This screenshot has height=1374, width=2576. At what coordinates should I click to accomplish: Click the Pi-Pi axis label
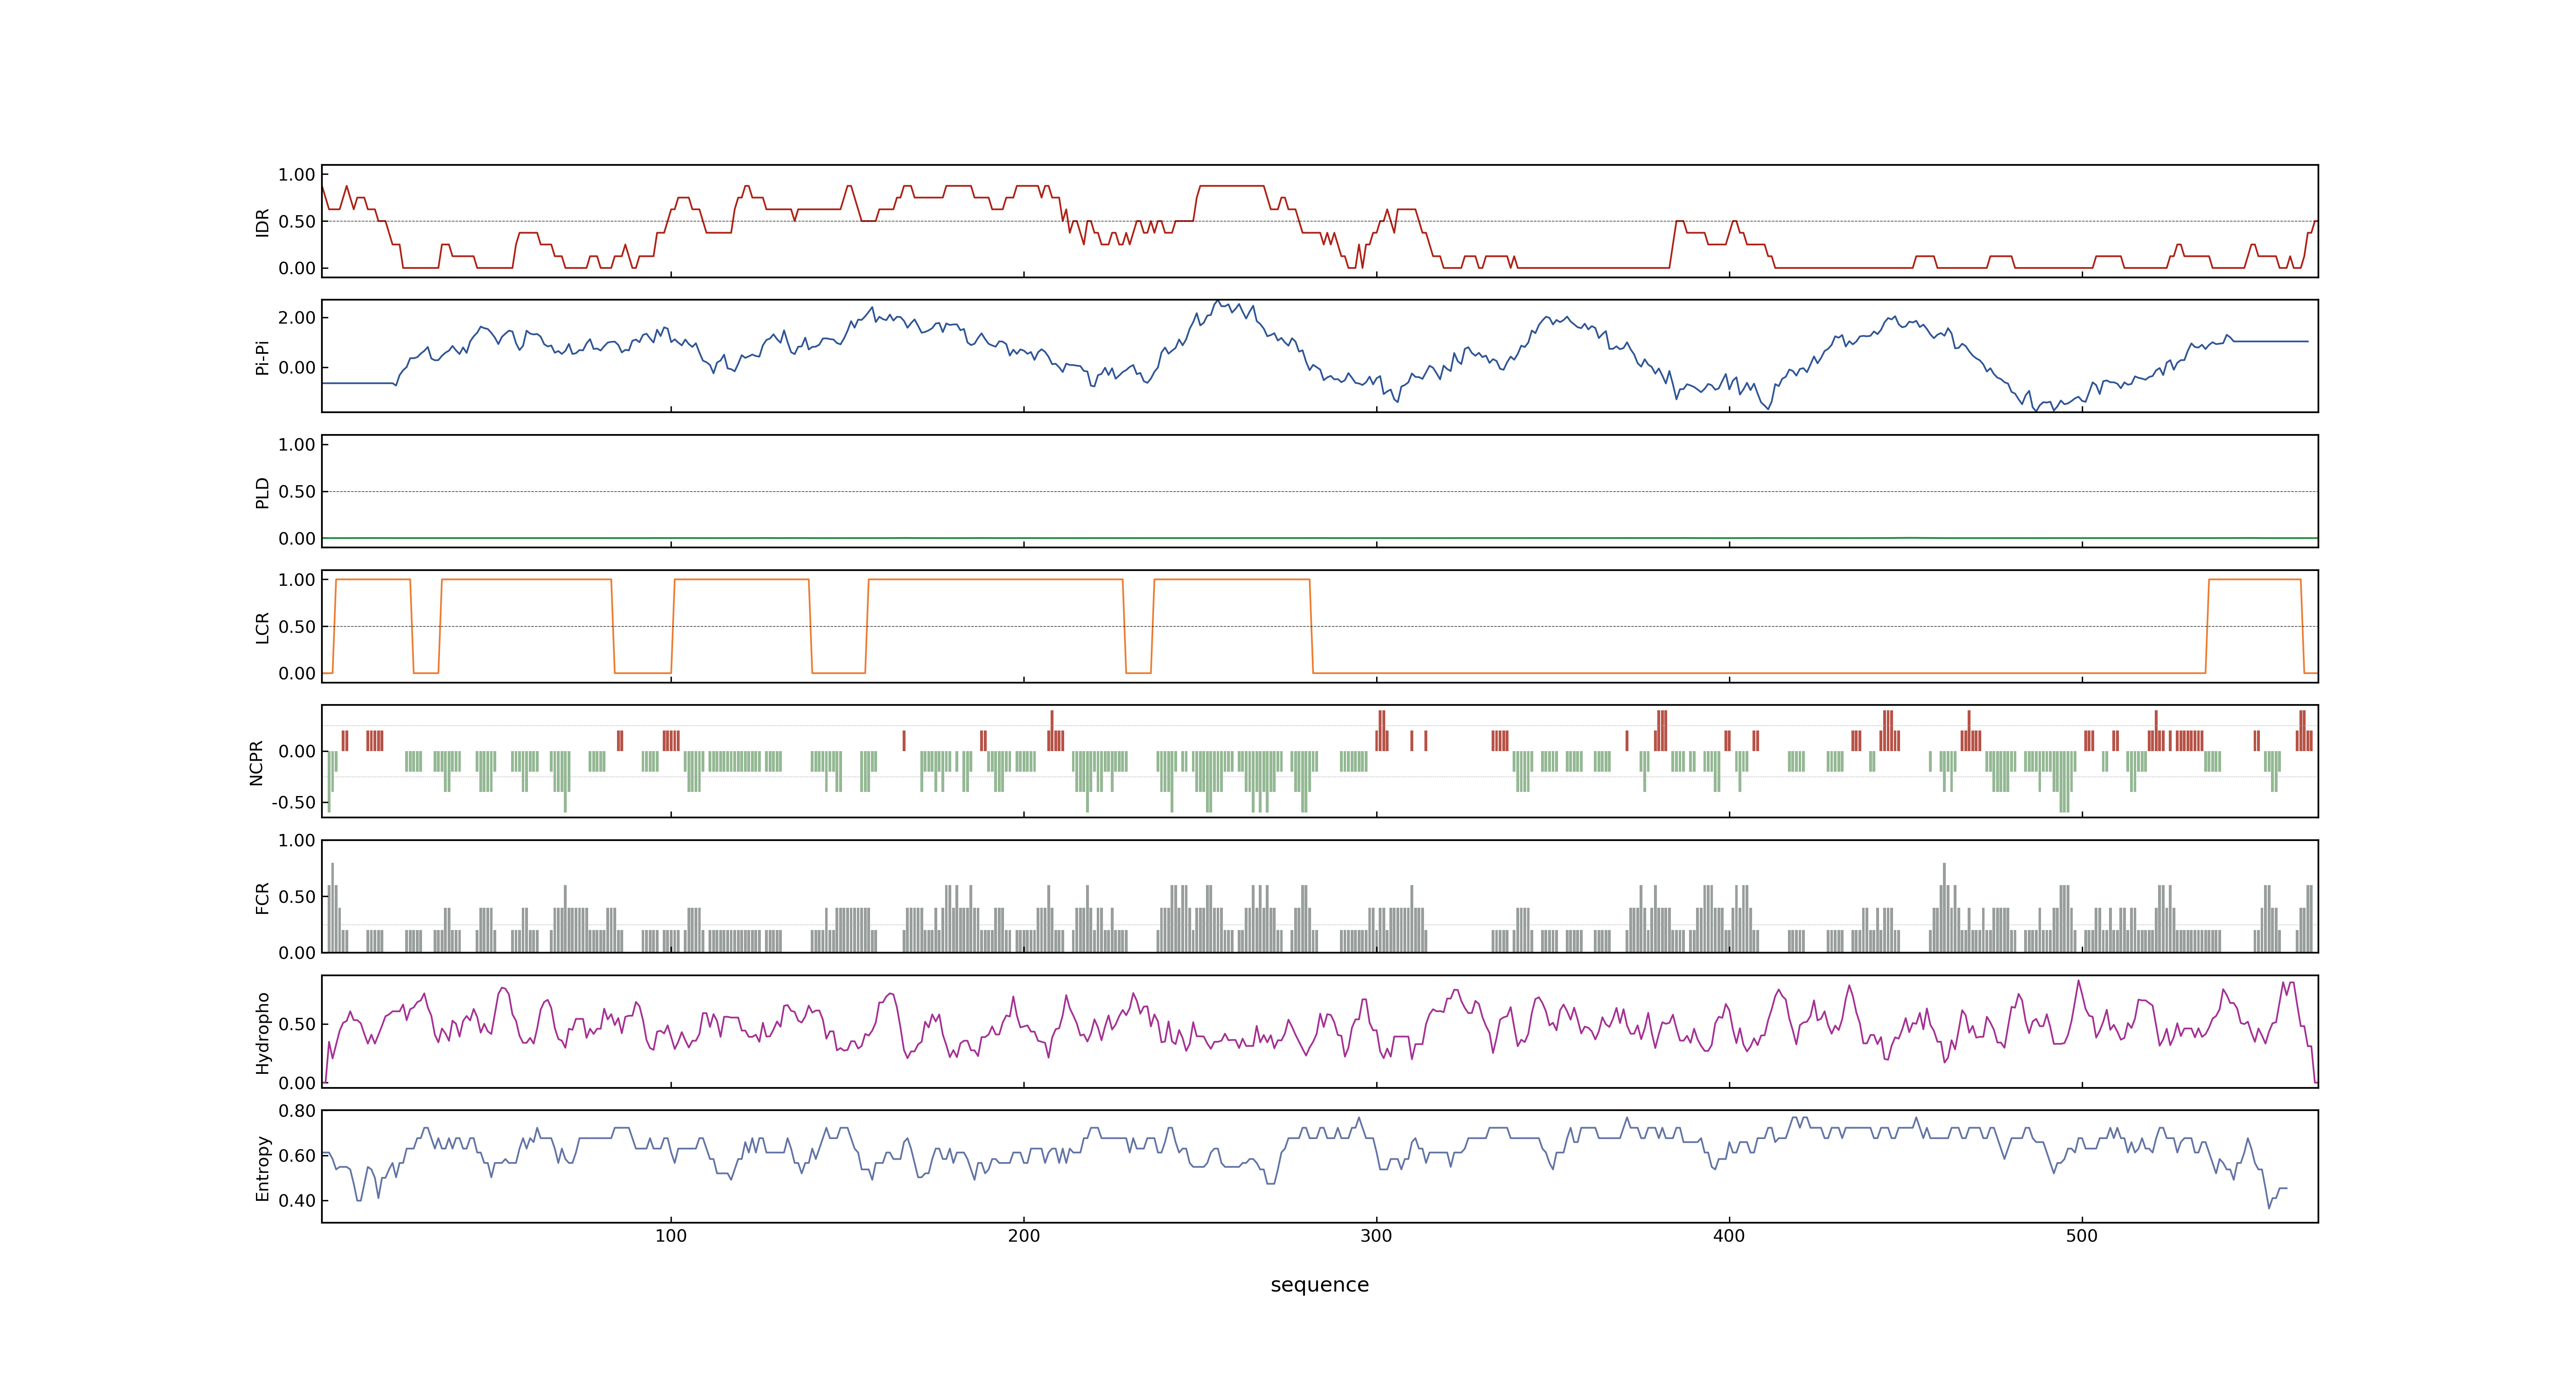262,357
